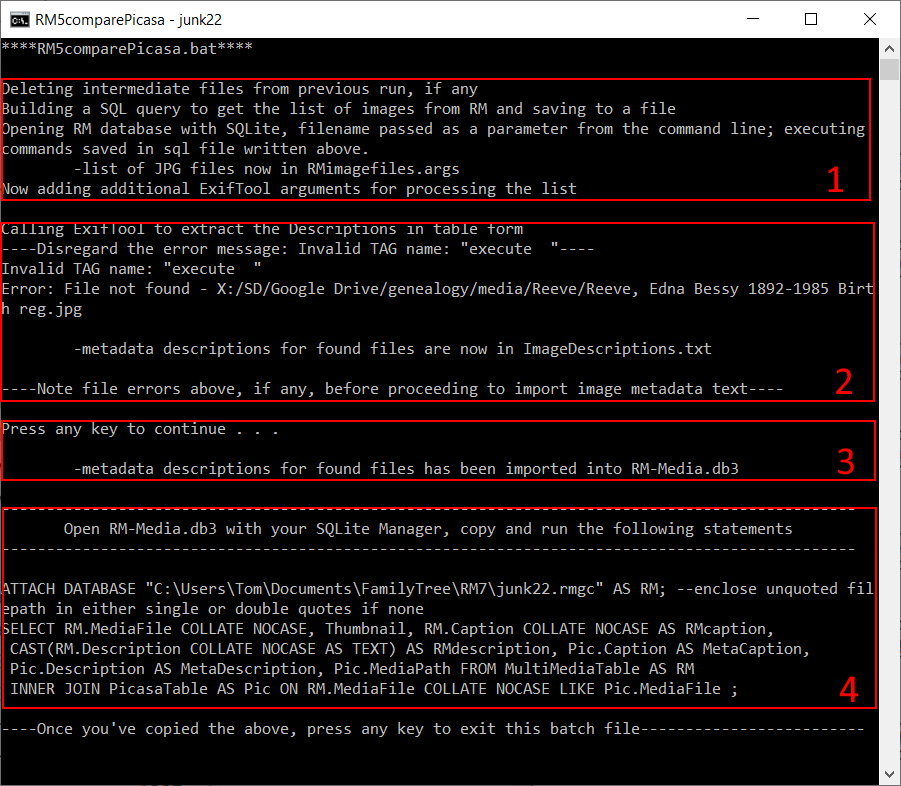Click line 'Deleting intermediate files from previous run'
This screenshot has width=901, height=786.
click(240, 89)
